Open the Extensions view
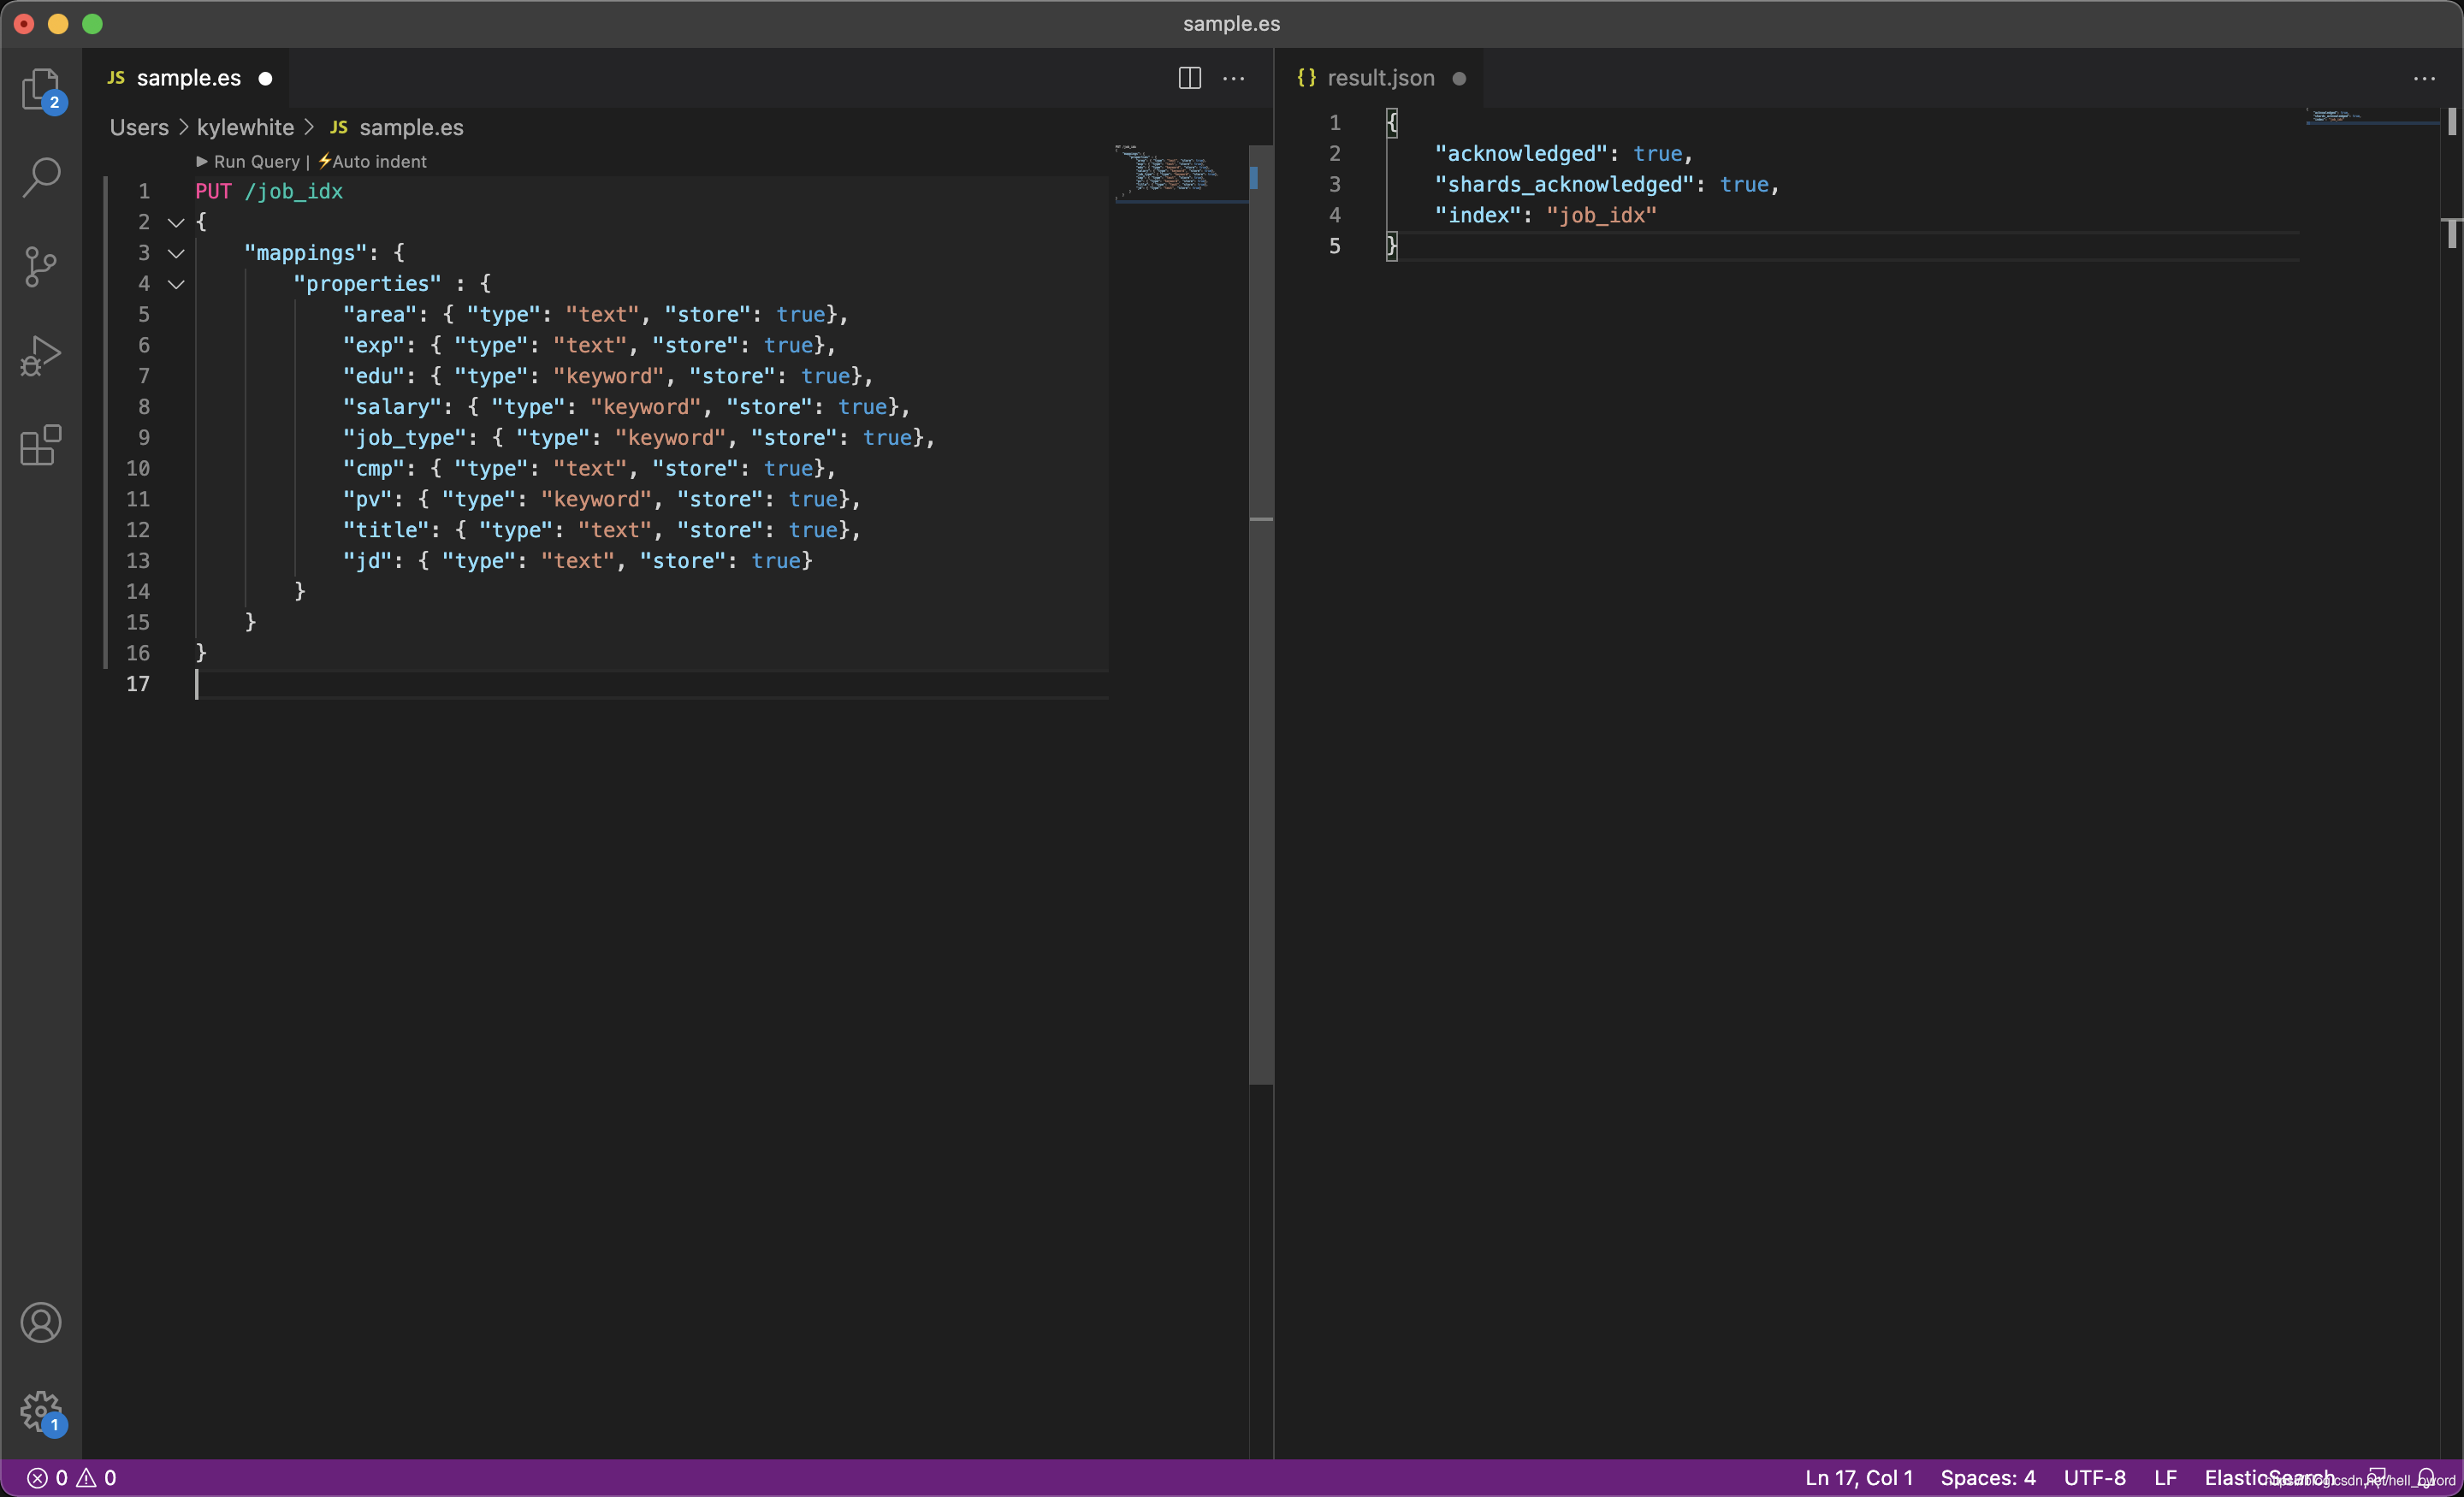The height and width of the screenshot is (1497, 2464). 41,445
